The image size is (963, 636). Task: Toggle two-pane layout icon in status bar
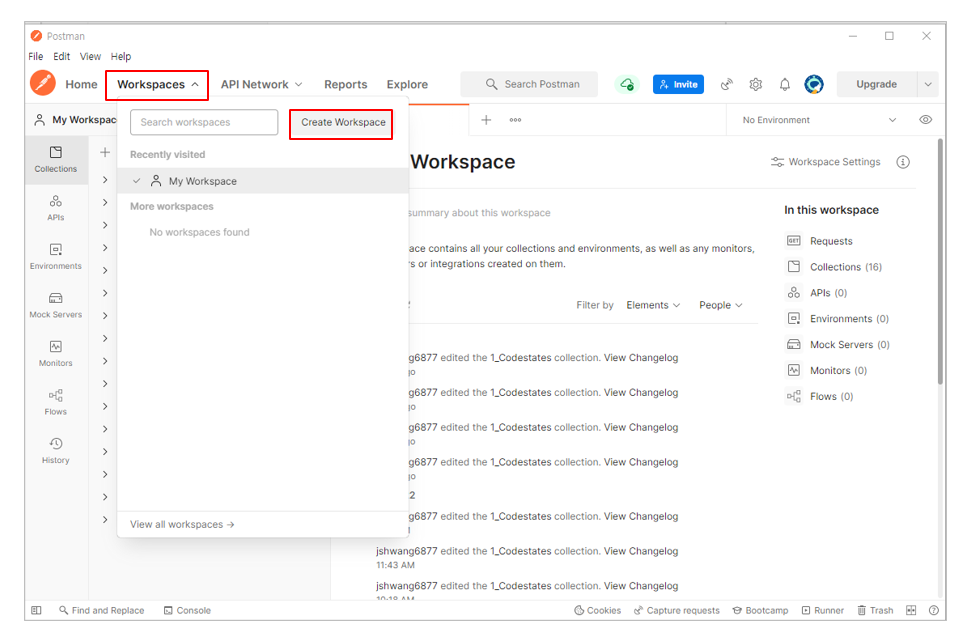click(911, 610)
